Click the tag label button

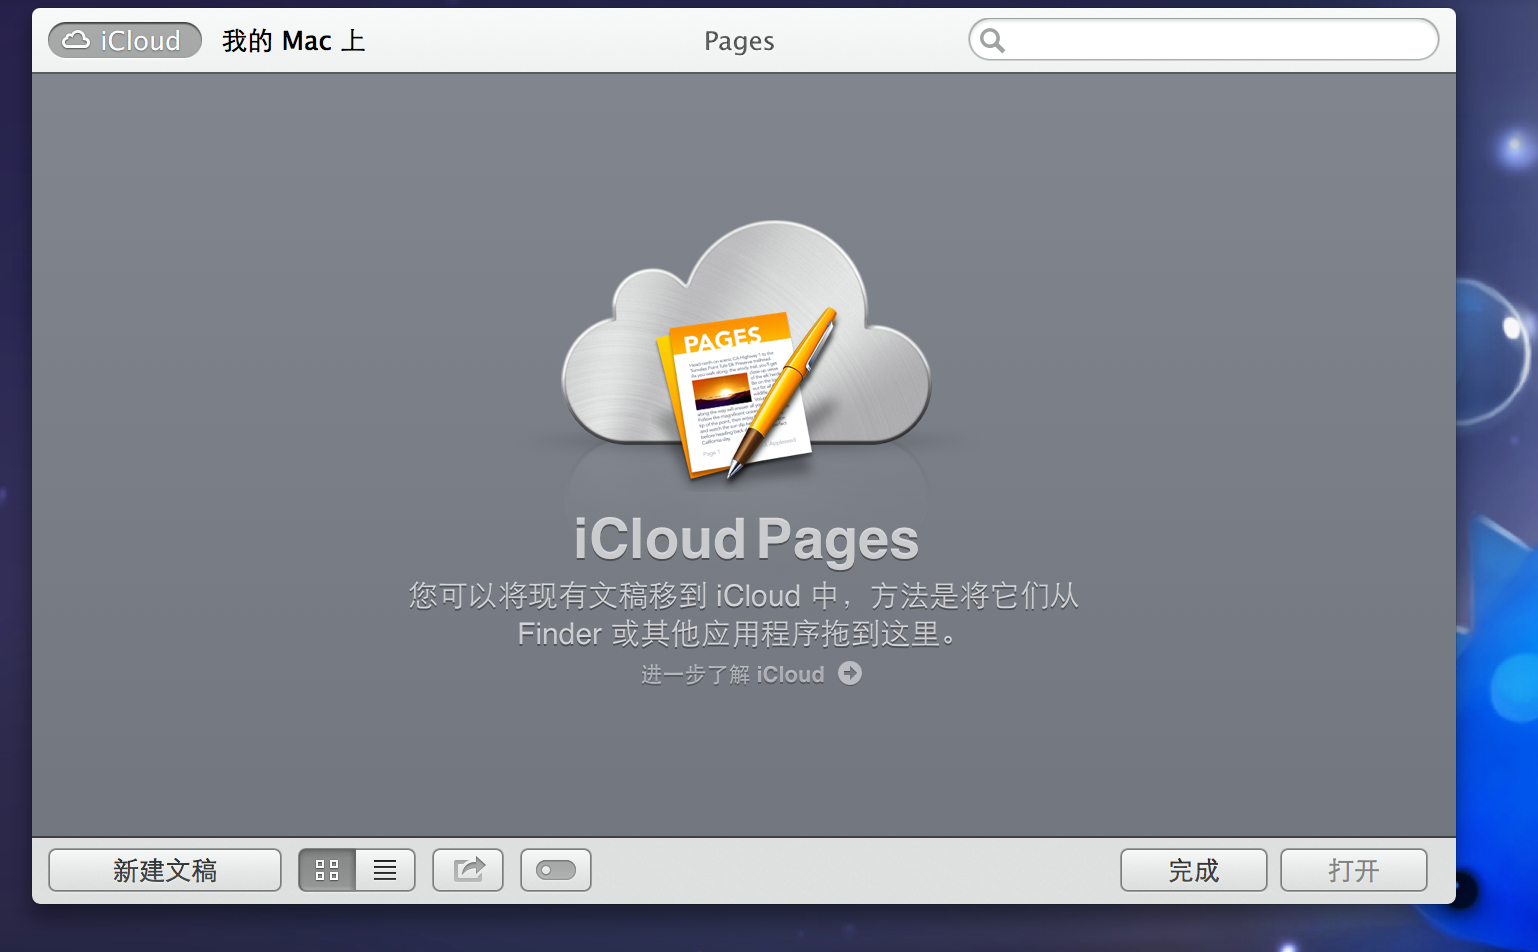click(x=556, y=870)
